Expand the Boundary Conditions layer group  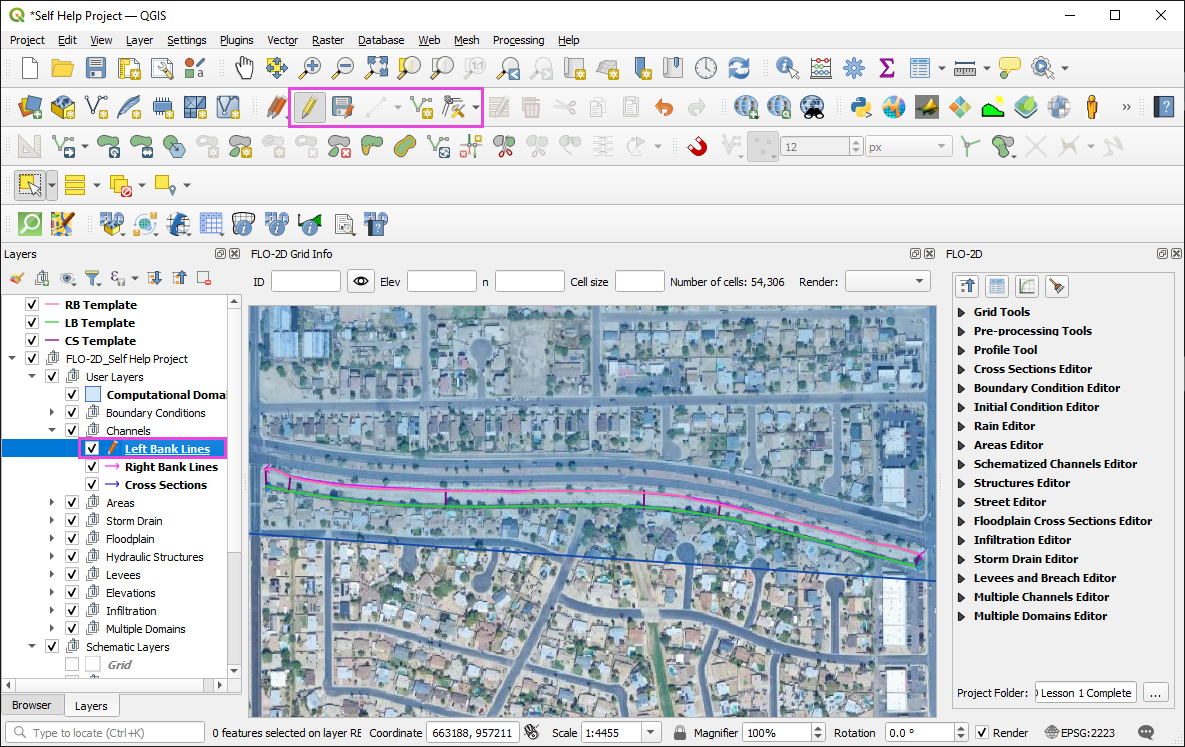click(52, 413)
